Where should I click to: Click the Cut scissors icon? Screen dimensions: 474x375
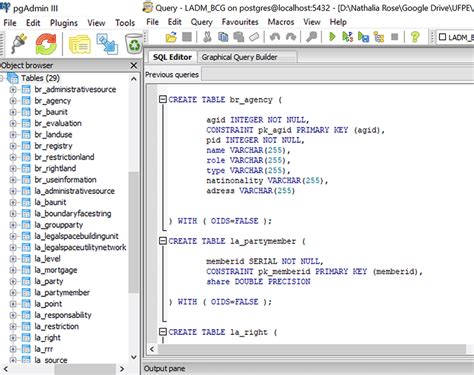(207, 37)
